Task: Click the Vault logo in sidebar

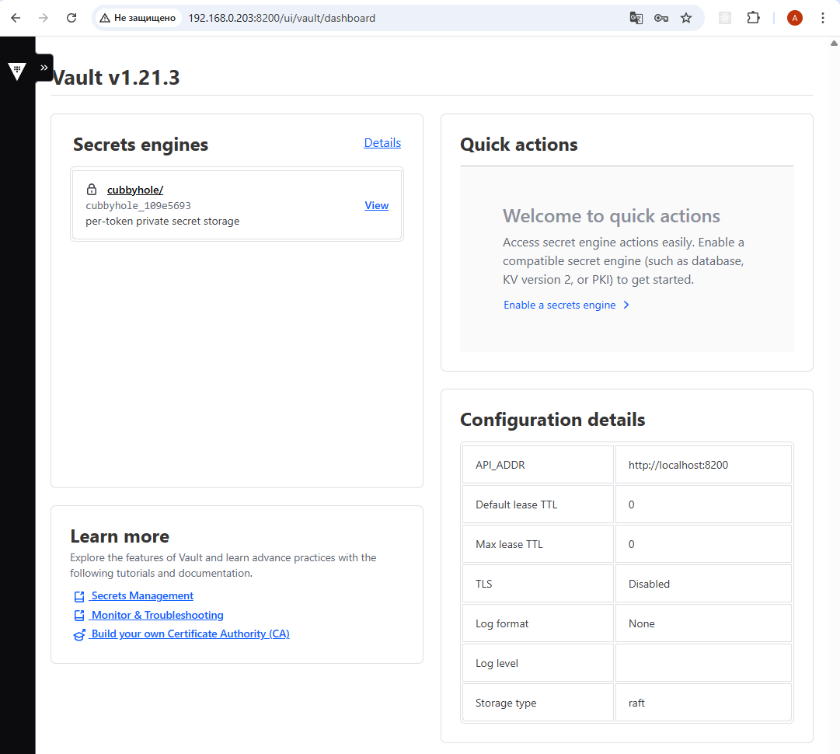Action: point(17,71)
